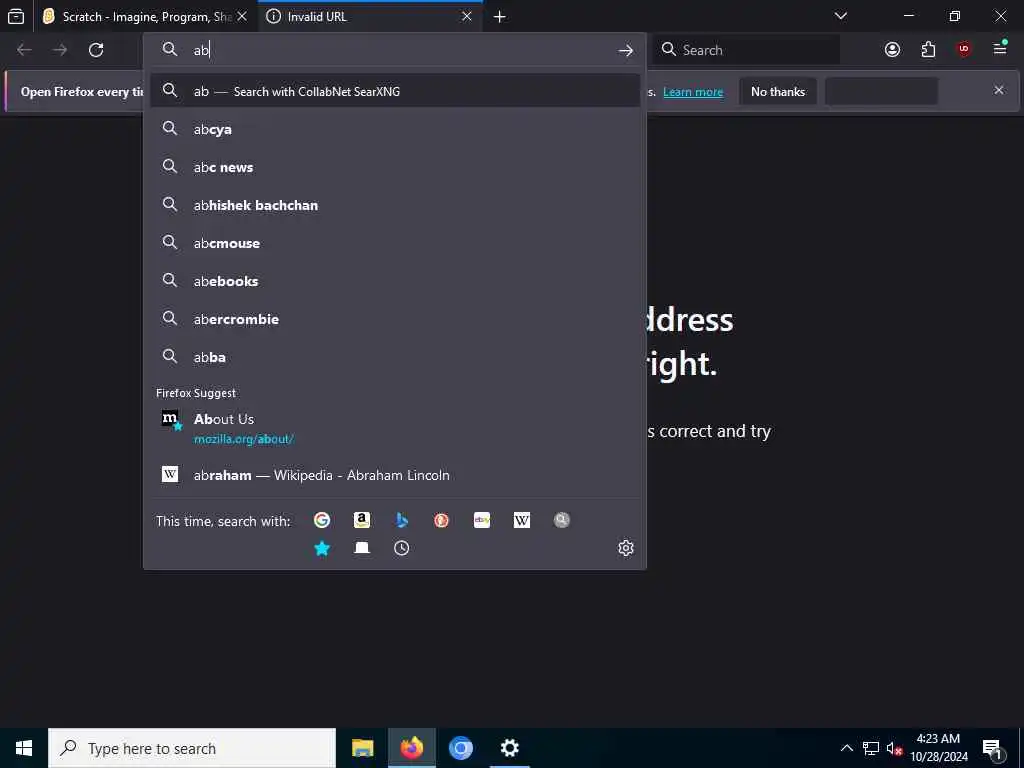This screenshot has height=768, width=1024.
Task: Choose the 'abcya' suggestion
Action: (x=394, y=129)
